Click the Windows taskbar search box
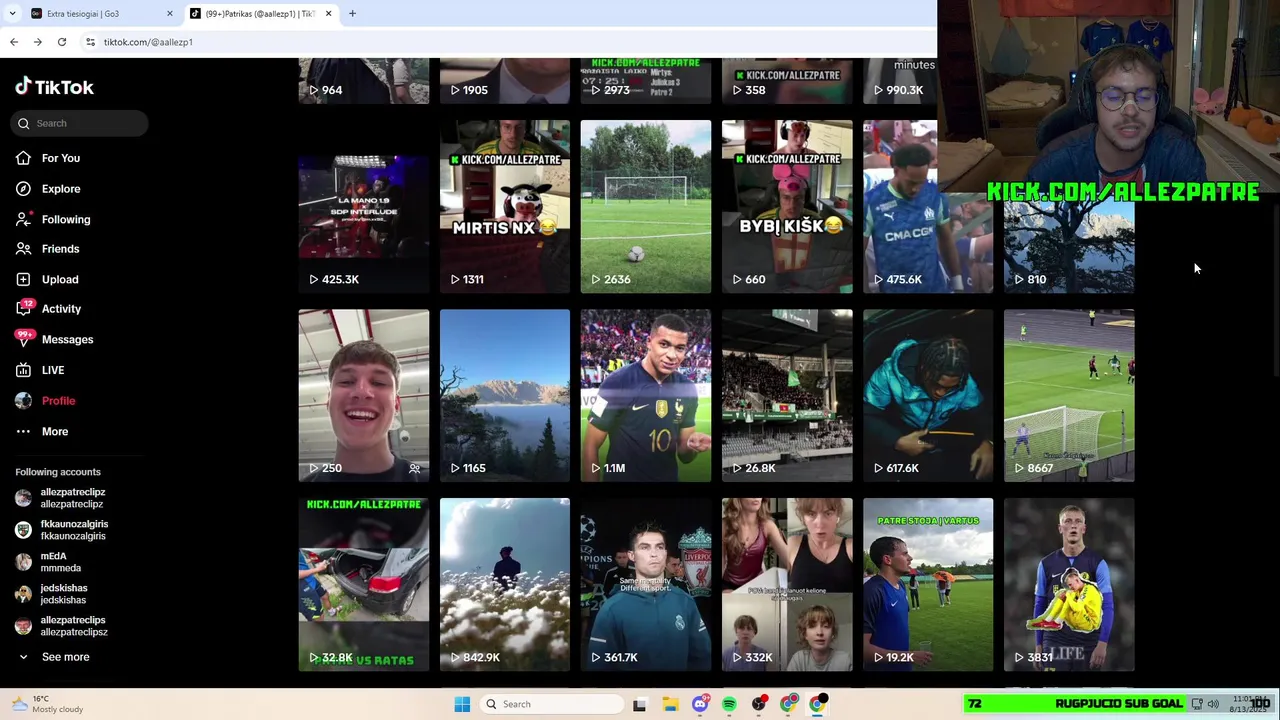Screen dimensions: 1280x720 pos(553,704)
